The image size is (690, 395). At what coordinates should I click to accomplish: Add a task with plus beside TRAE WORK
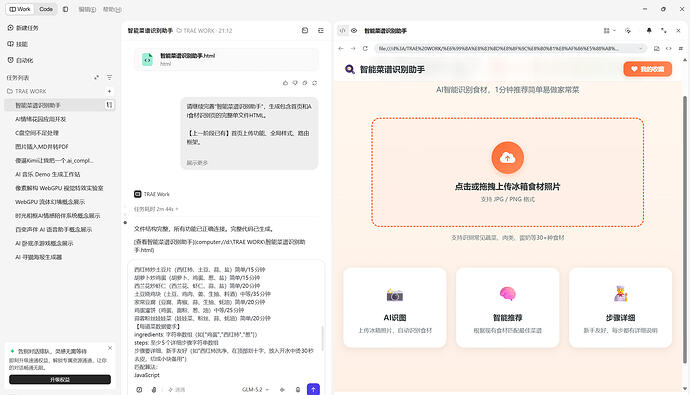[110, 91]
